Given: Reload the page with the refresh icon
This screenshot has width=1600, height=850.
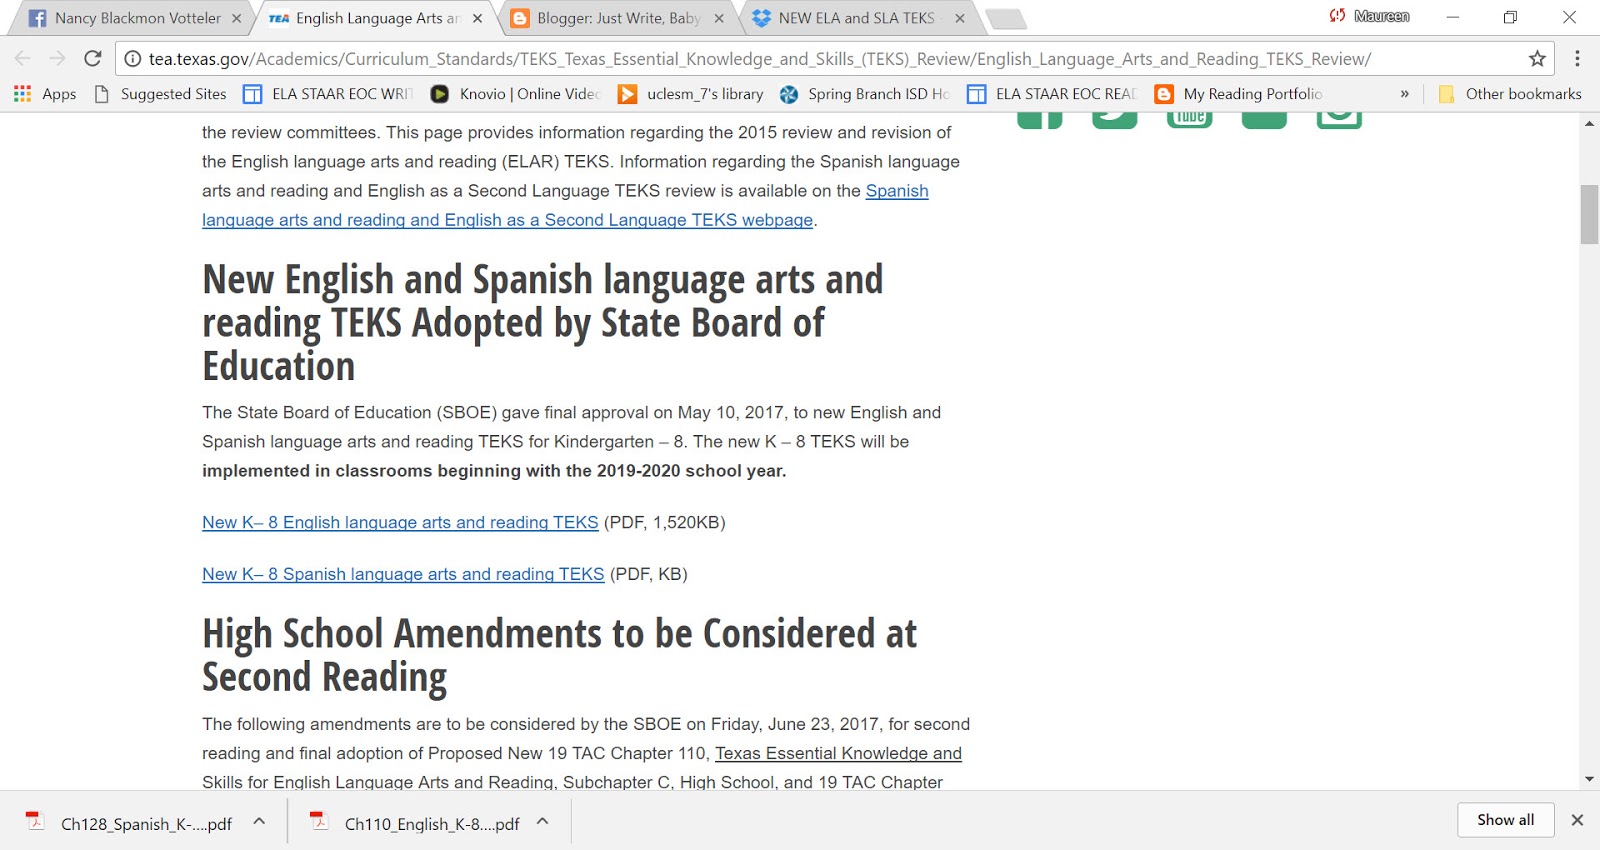Looking at the screenshot, I should pos(93,59).
